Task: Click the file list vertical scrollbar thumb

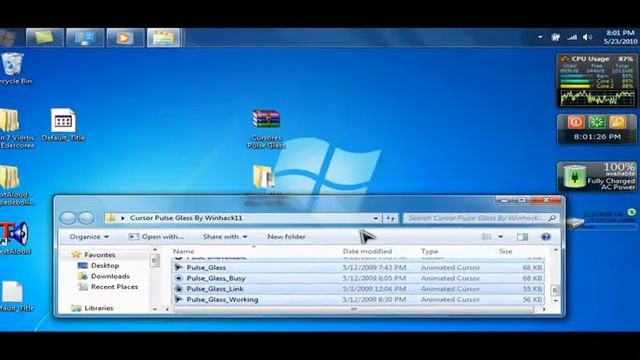Action: (x=555, y=290)
